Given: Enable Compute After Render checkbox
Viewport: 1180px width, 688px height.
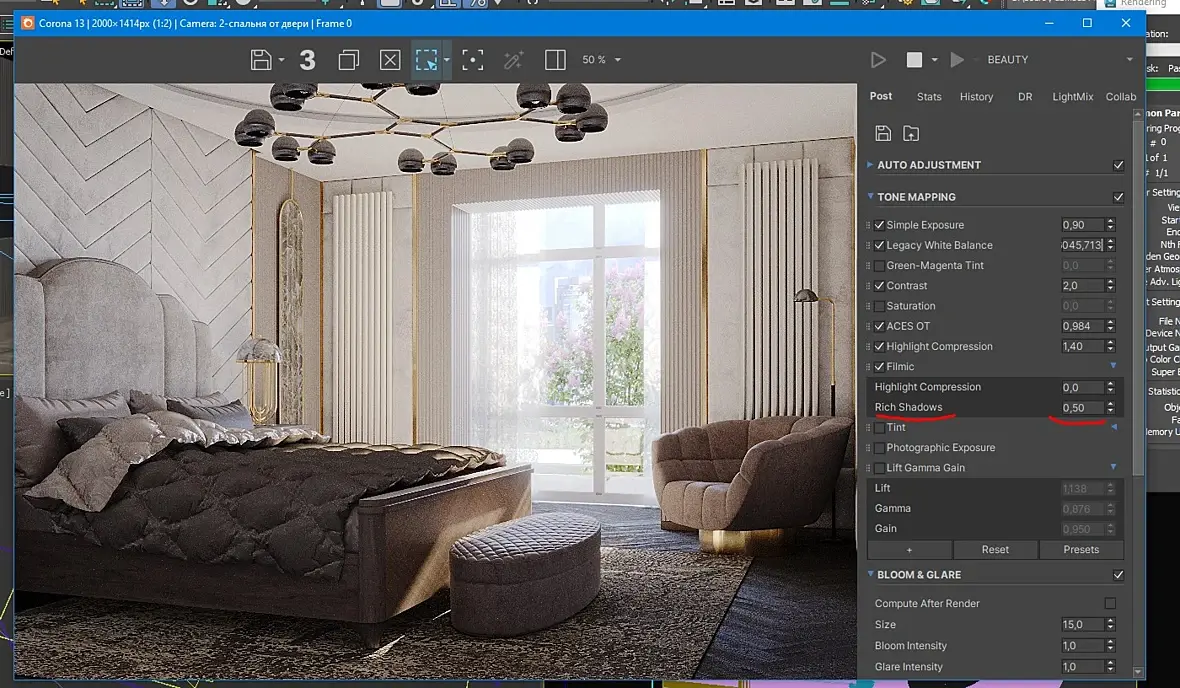Looking at the screenshot, I should point(1110,603).
